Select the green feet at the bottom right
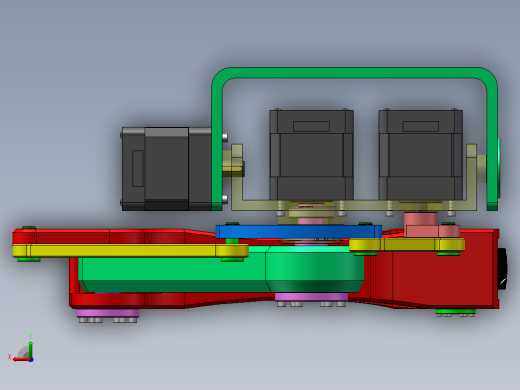The image size is (520, 390). coord(455,312)
